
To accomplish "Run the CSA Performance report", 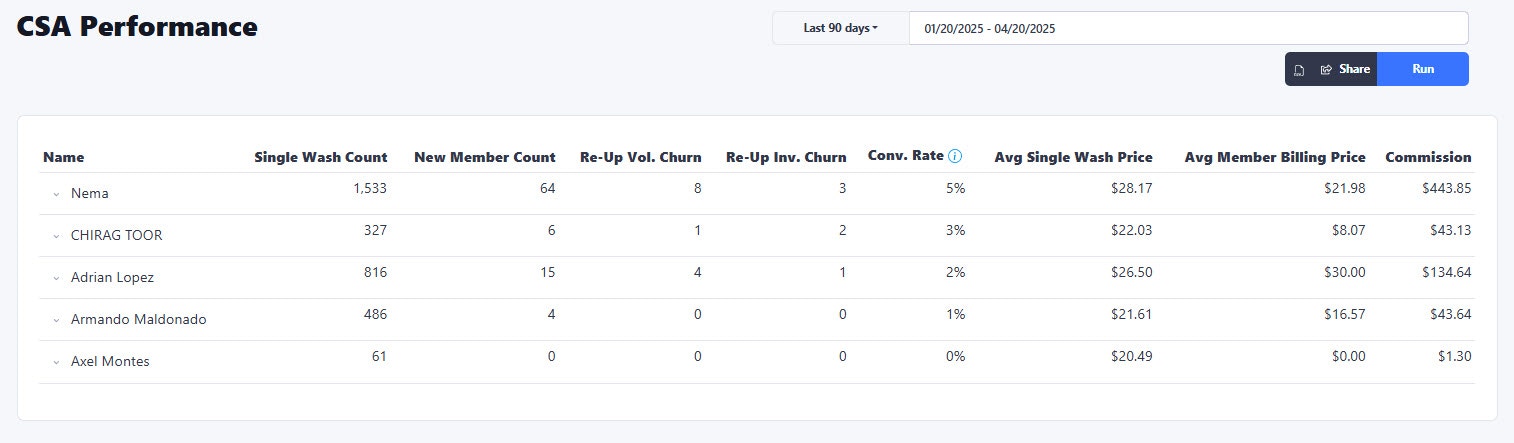I will 1422,69.
